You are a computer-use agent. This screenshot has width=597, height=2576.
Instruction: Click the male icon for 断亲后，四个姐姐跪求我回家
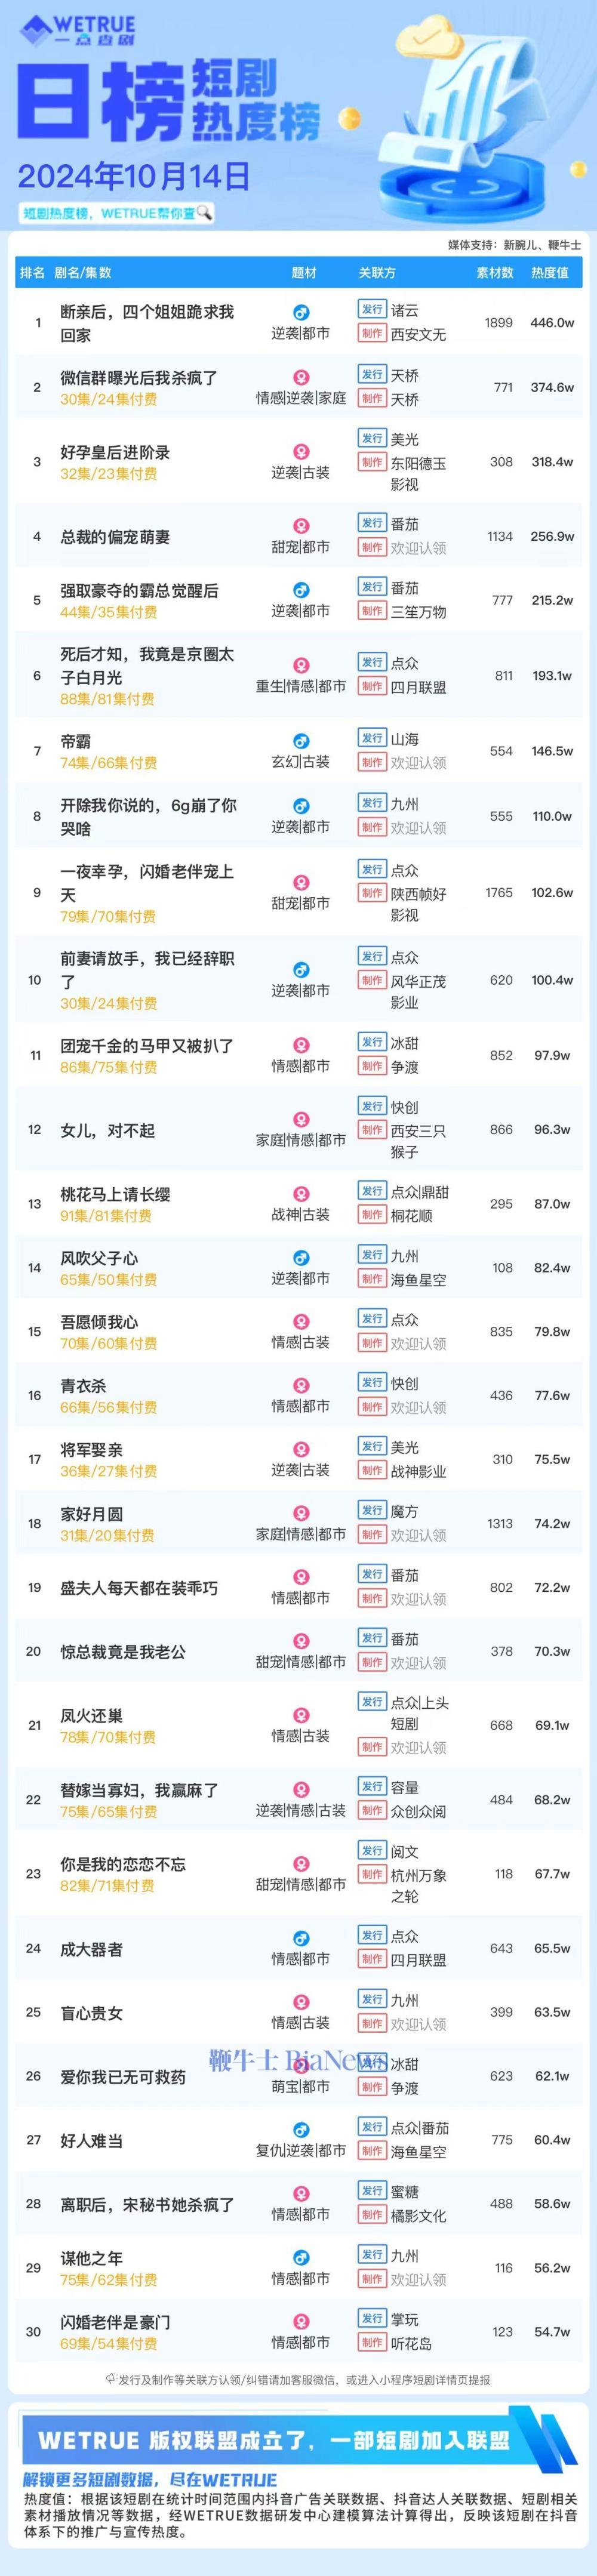pyautogui.click(x=300, y=313)
